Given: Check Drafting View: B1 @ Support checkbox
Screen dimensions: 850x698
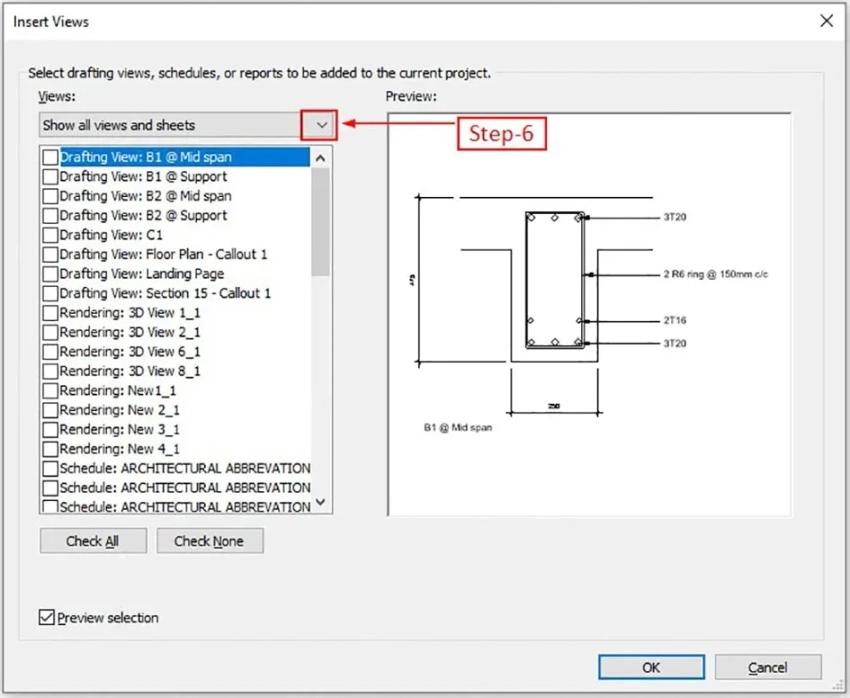Looking at the screenshot, I should (50, 177).
